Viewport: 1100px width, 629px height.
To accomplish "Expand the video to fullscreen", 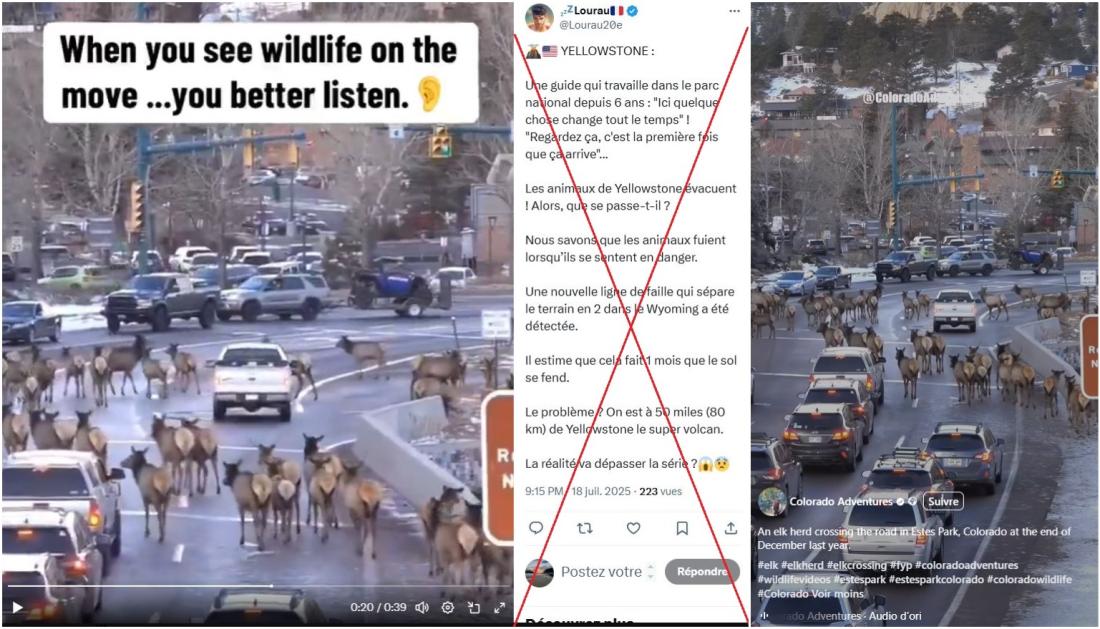I will pos(499,607).
